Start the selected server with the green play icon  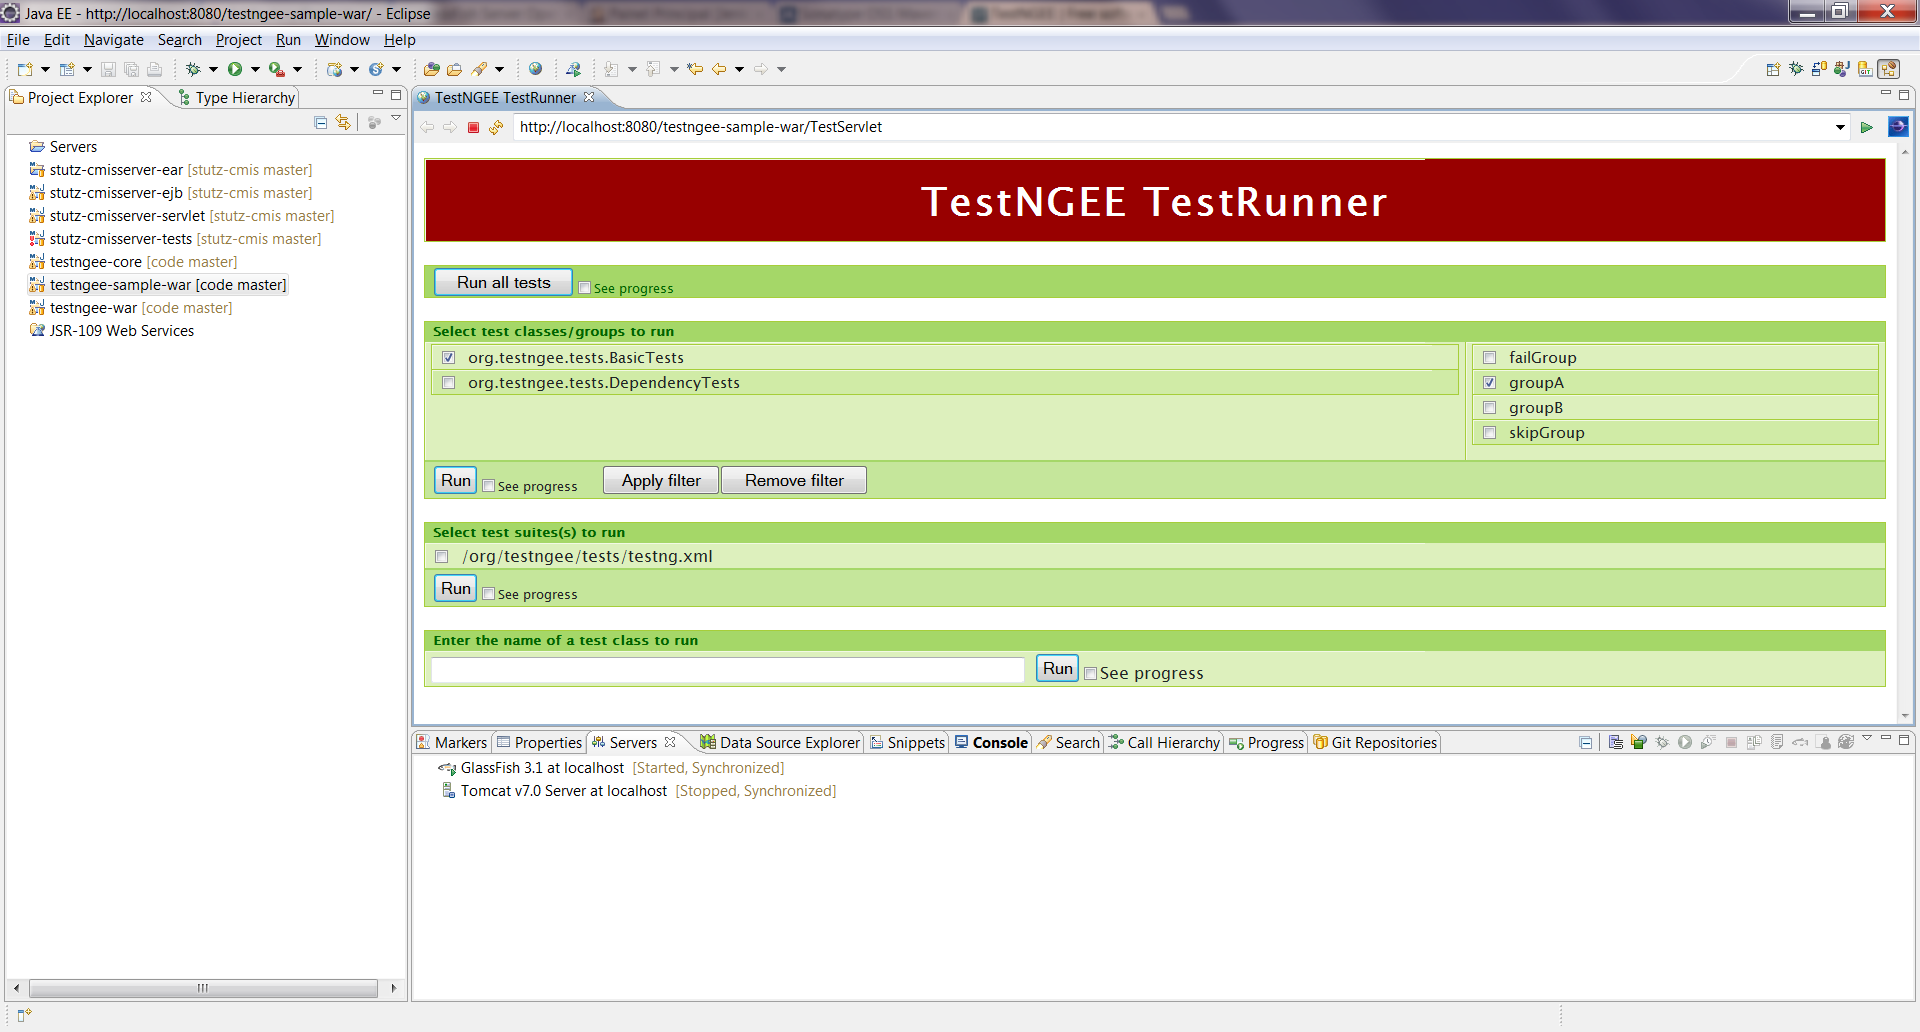tap(1684, 742)
